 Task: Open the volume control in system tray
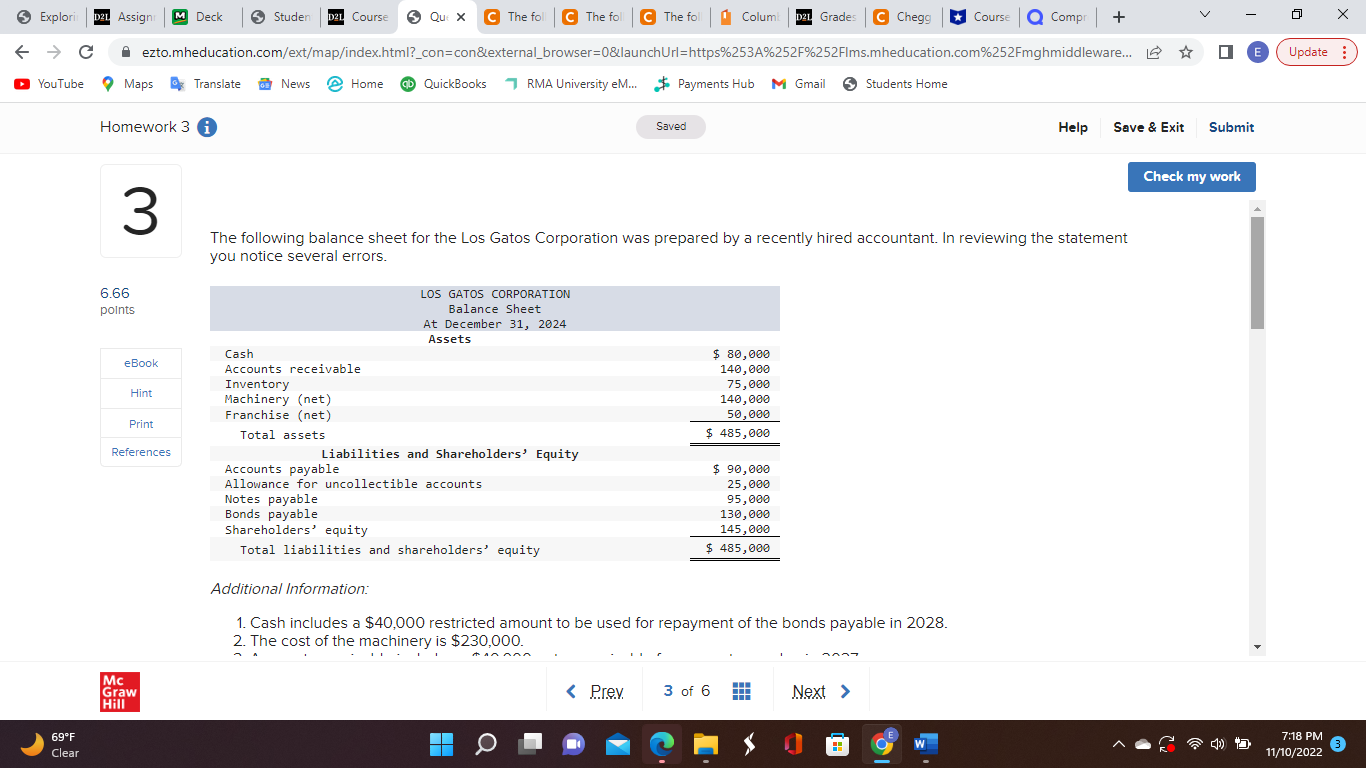tap(1217, 745)
